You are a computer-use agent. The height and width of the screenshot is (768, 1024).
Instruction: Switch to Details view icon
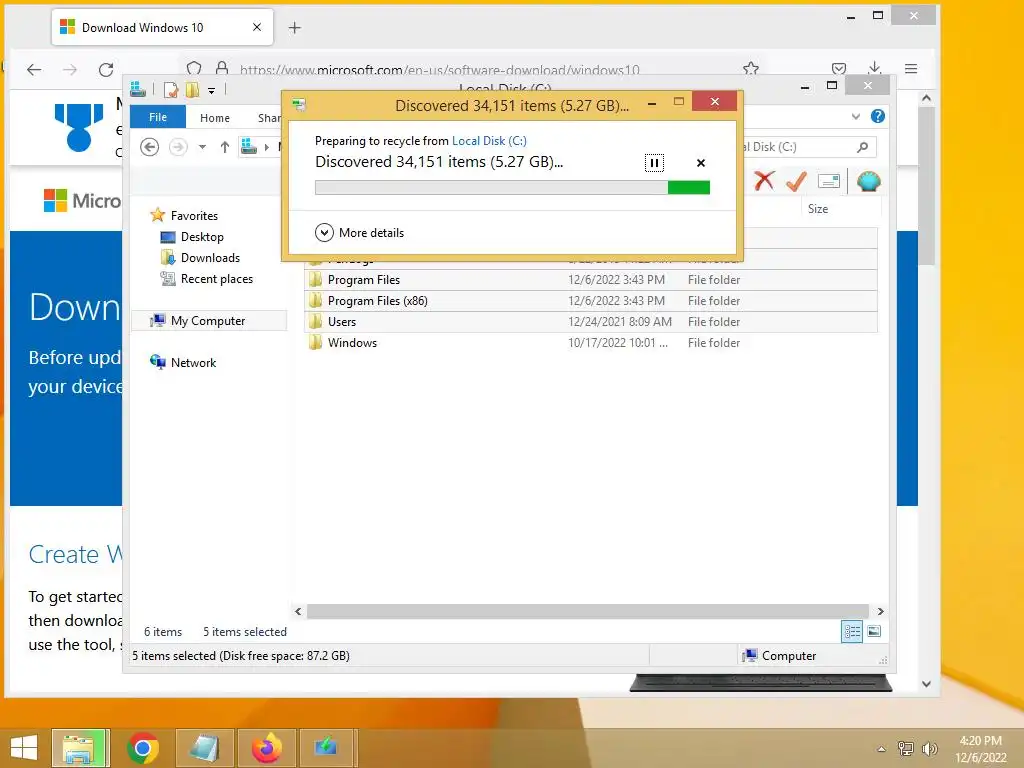(x=852, y=632)
